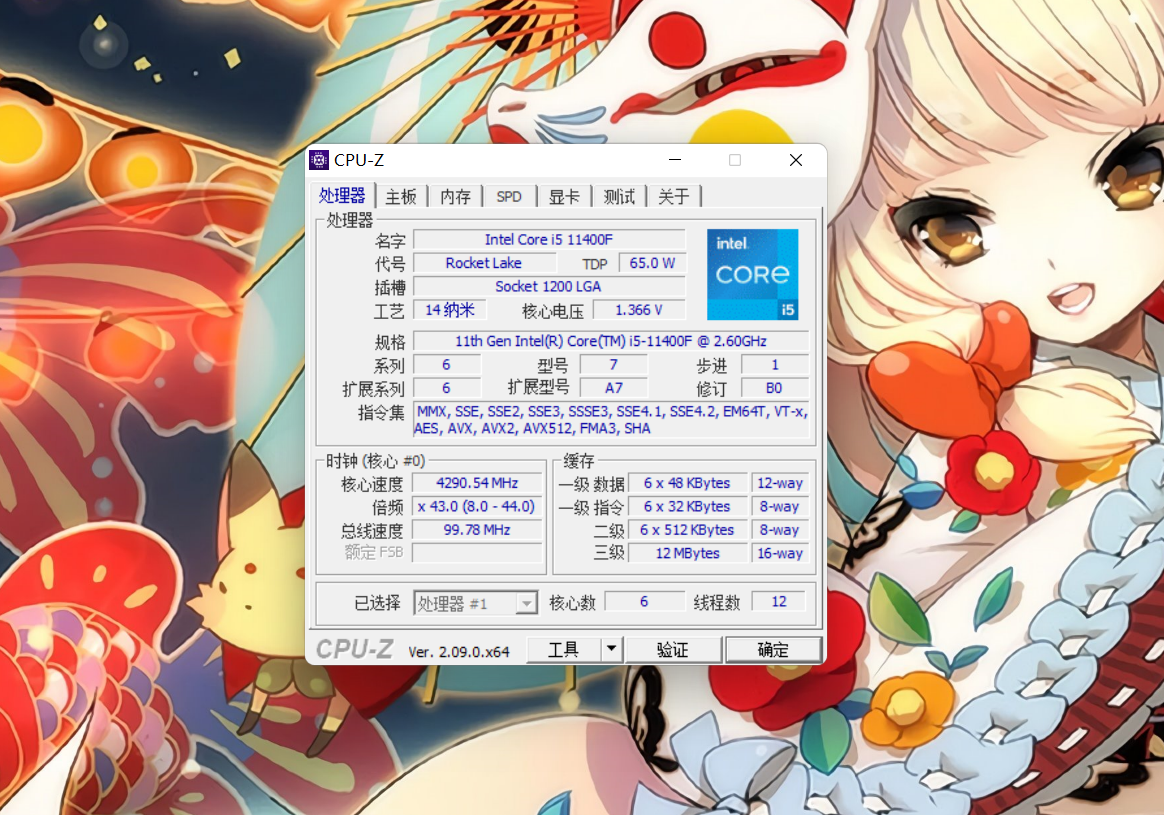Click the 工具 button

click(563, 649)
